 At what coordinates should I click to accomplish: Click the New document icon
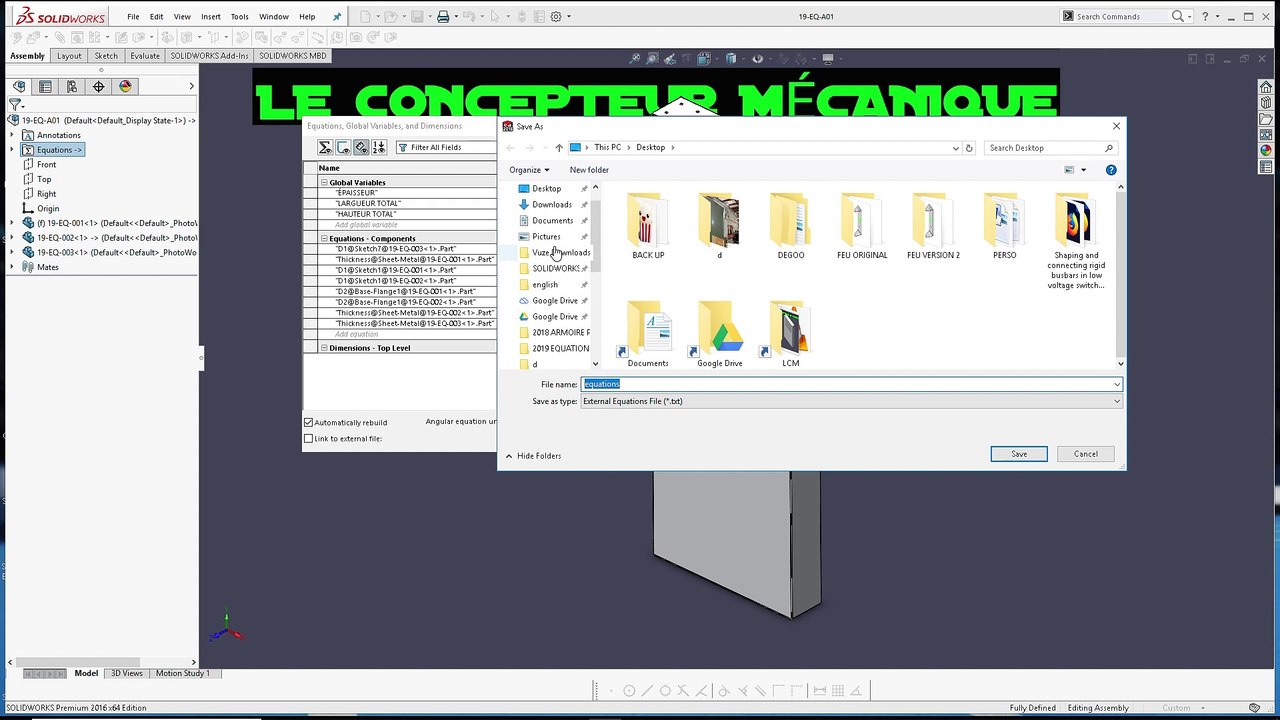click(x=365, y=17)
